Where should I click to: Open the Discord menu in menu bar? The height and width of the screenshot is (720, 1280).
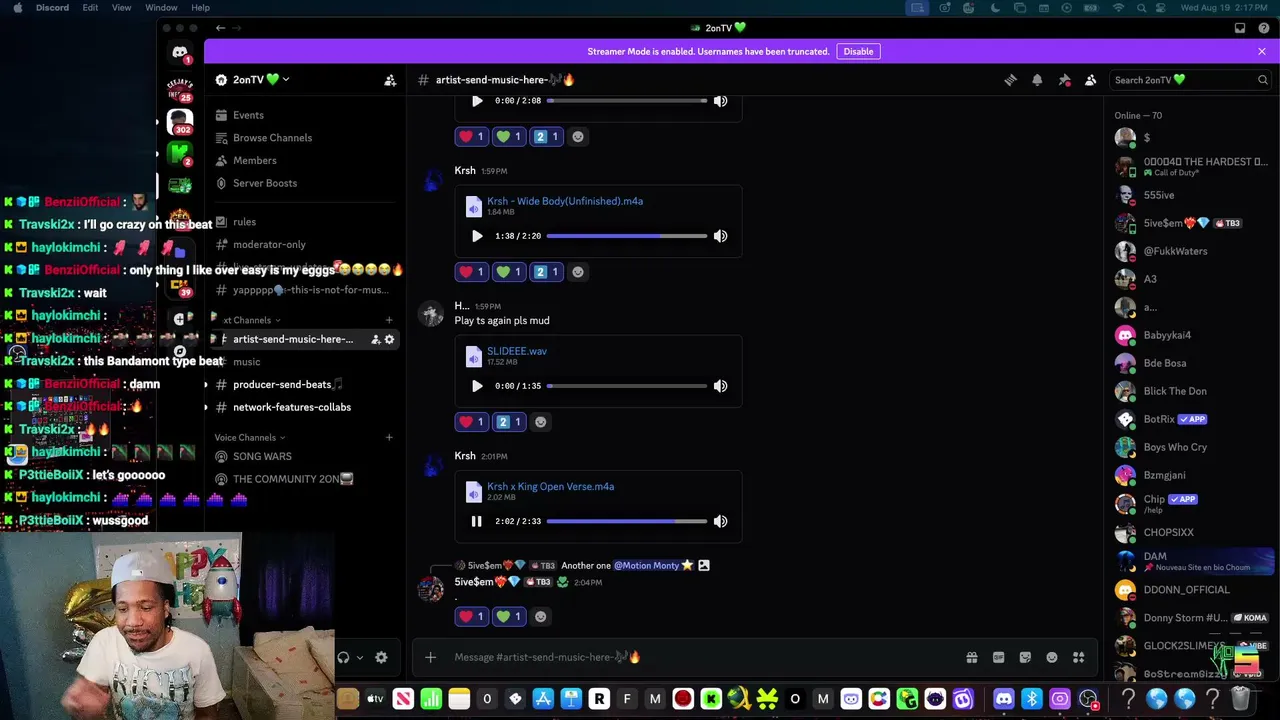coord(52,8)
